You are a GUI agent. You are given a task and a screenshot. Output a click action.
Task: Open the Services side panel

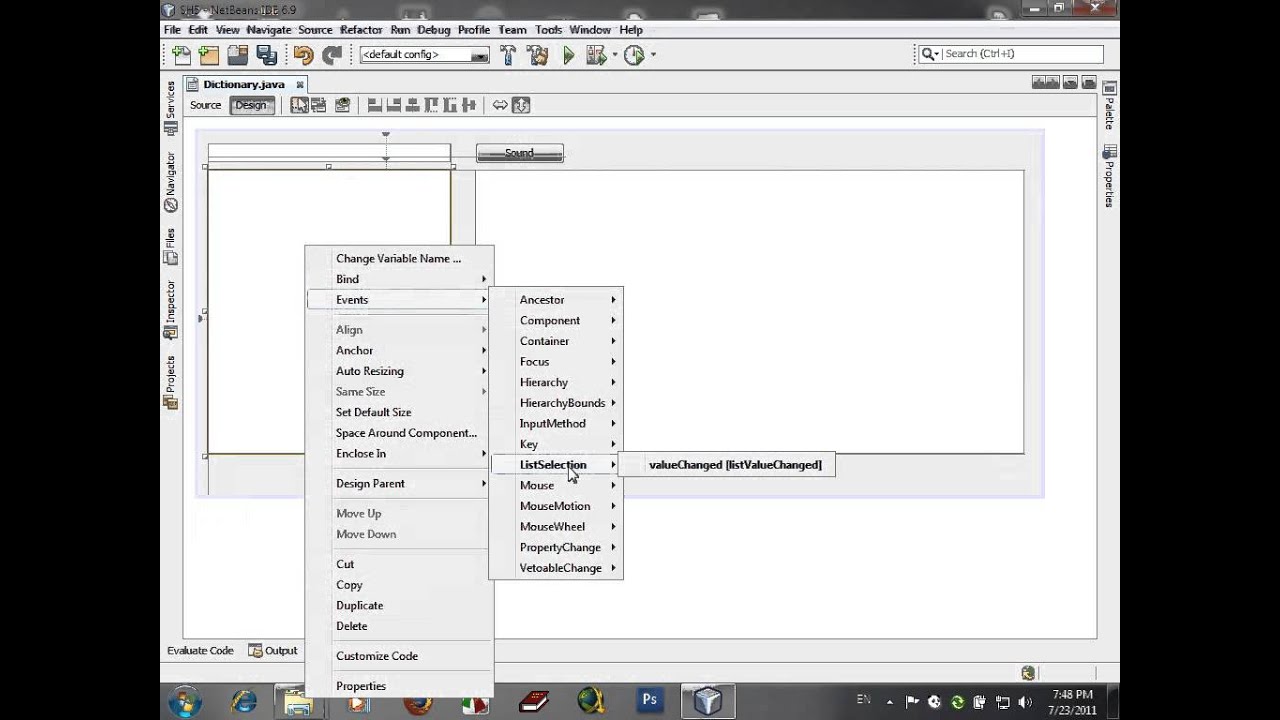(170, 107)
